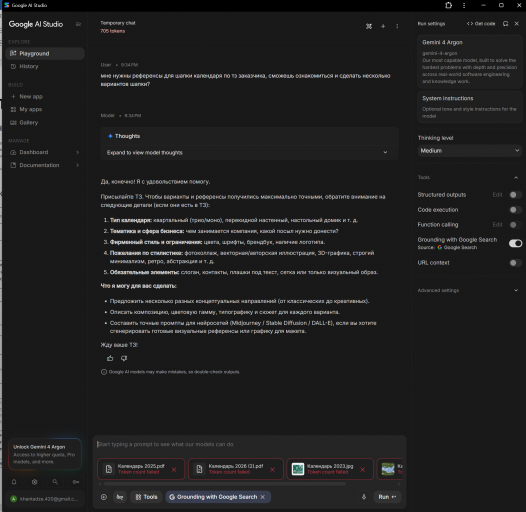The width and height of the screenshot is (526, 512).
Task: Open notifications bell icon
Action: tap(14, 482)
